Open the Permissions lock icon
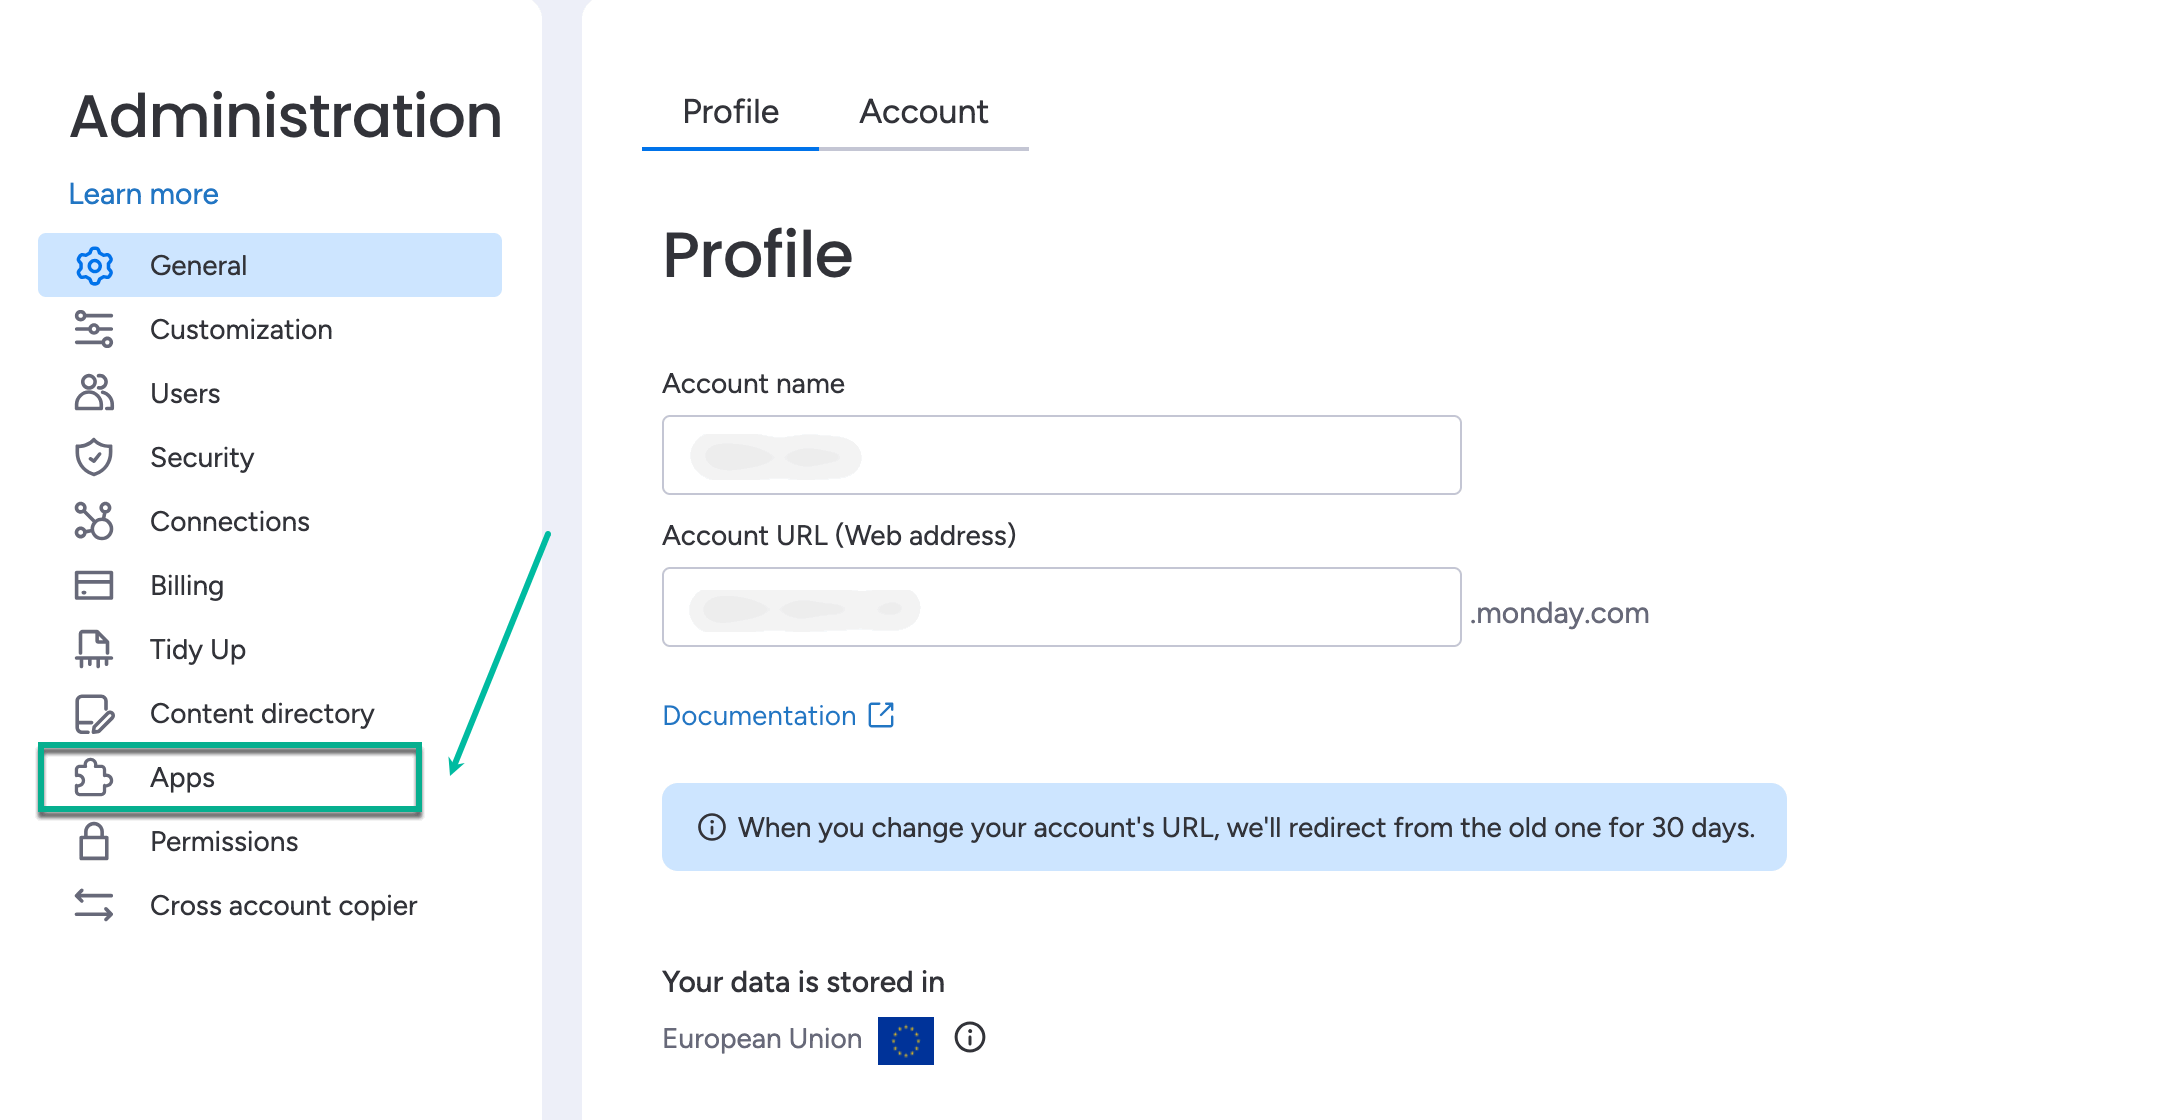 pos(94,841)
